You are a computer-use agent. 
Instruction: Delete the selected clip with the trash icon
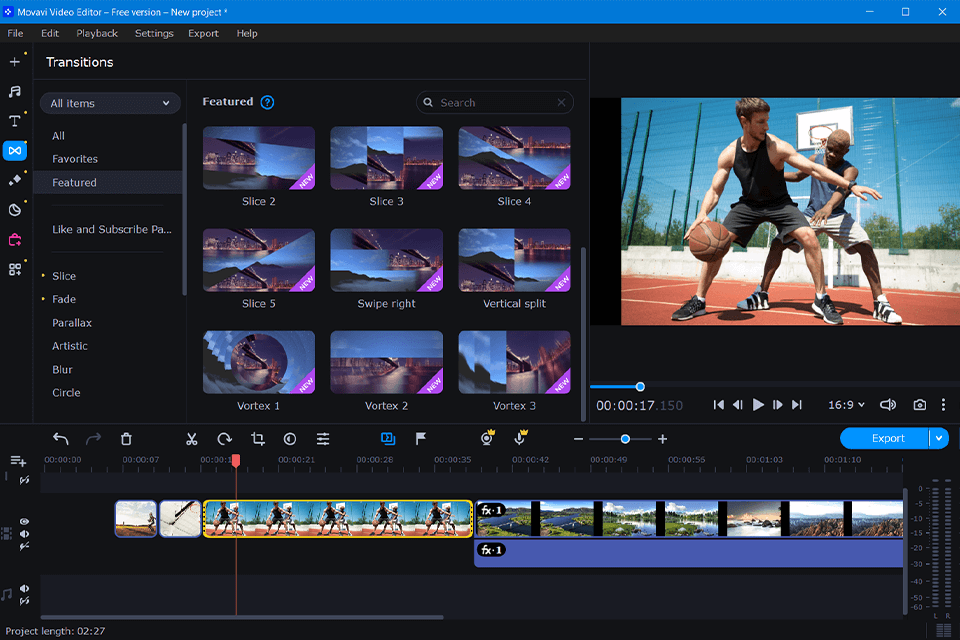[126, 439]
